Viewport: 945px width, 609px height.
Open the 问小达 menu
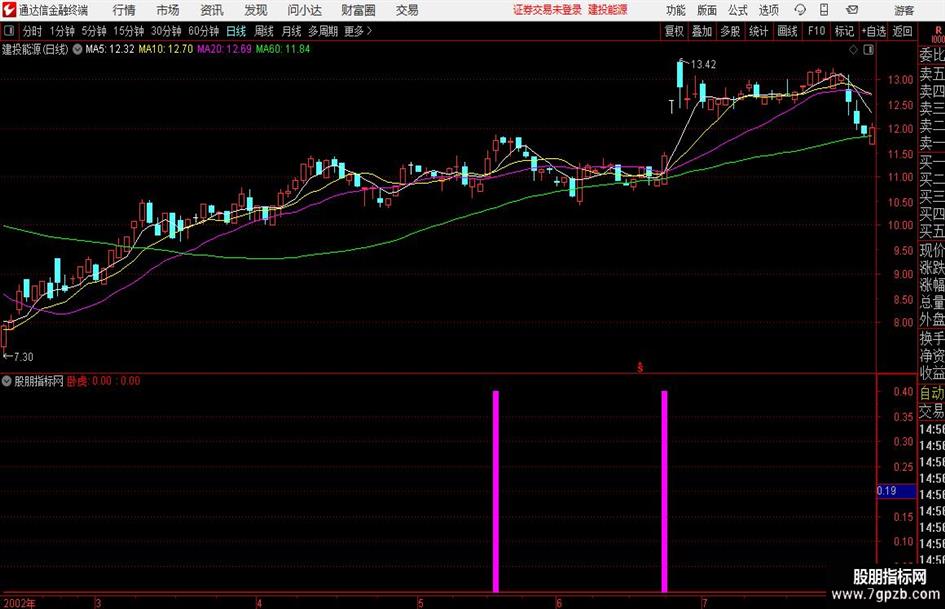pyautogui.click(x=304, y=10)
